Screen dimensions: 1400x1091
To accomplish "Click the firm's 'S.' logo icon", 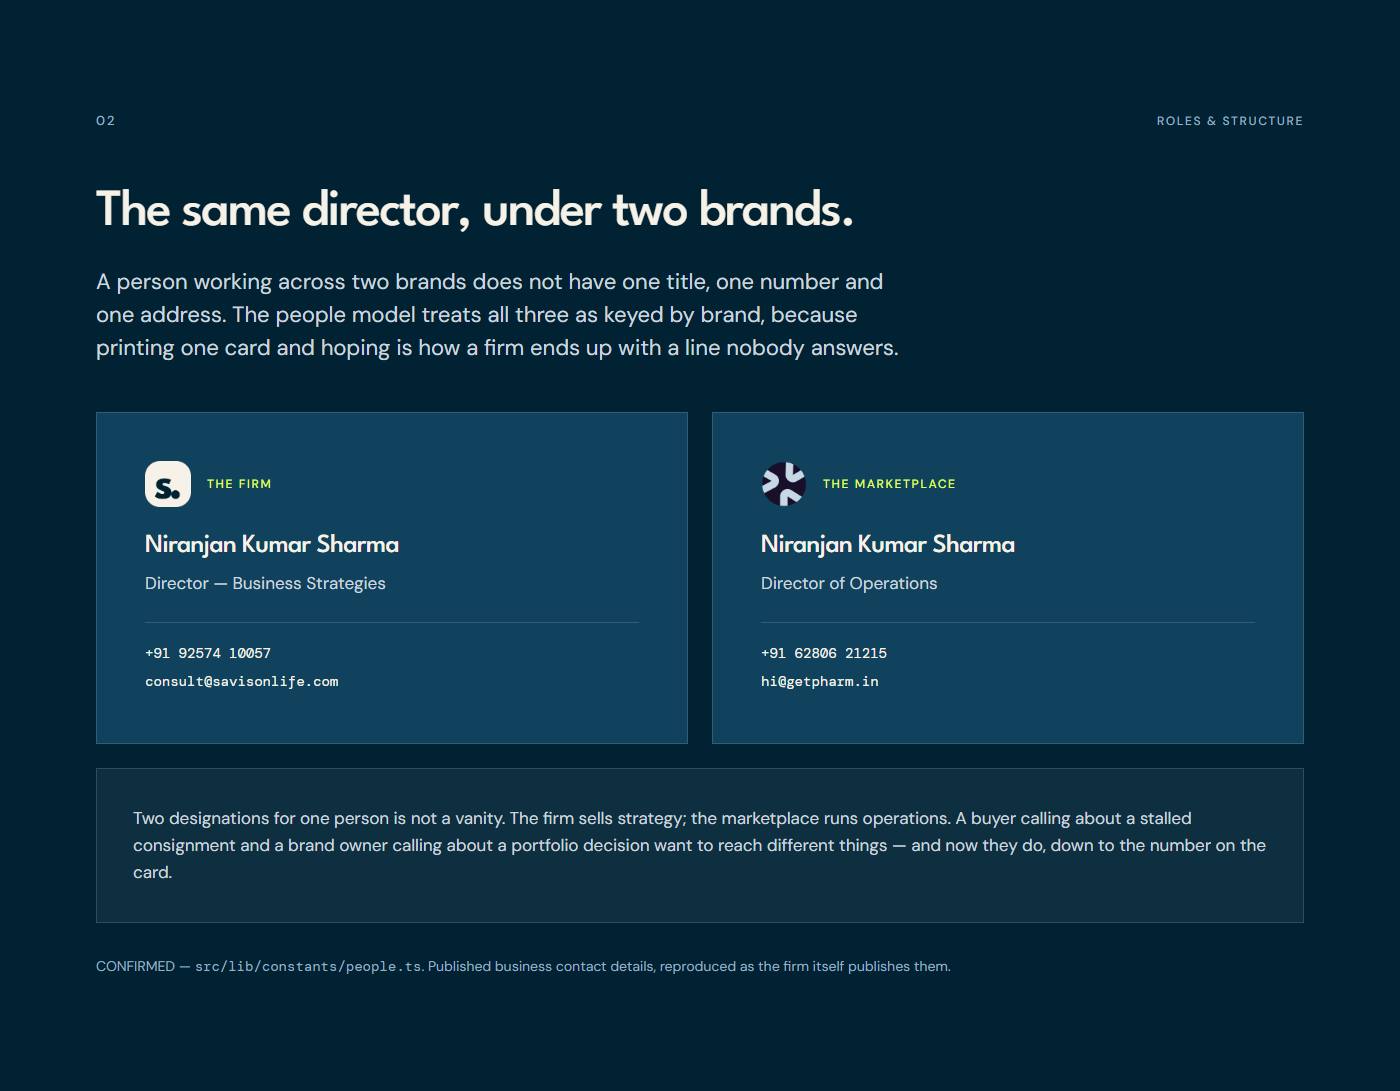I will coord(168,484).
